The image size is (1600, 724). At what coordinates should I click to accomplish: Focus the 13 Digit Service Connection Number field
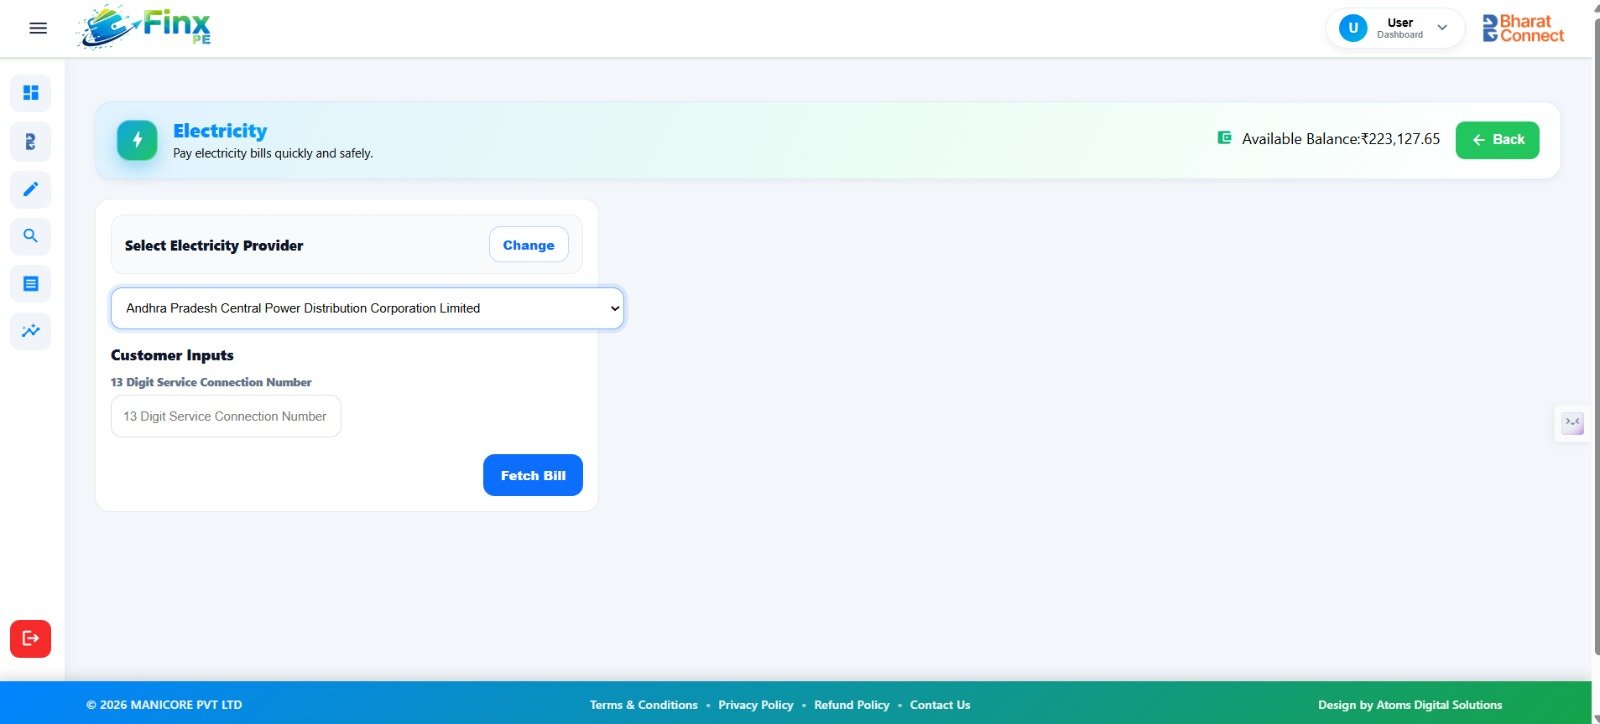(226, 416)
